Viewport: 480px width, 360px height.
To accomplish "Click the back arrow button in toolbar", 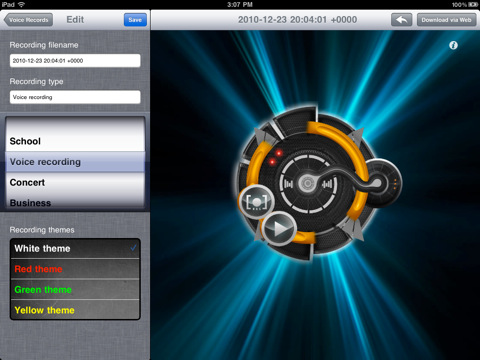I will [401, 20].
